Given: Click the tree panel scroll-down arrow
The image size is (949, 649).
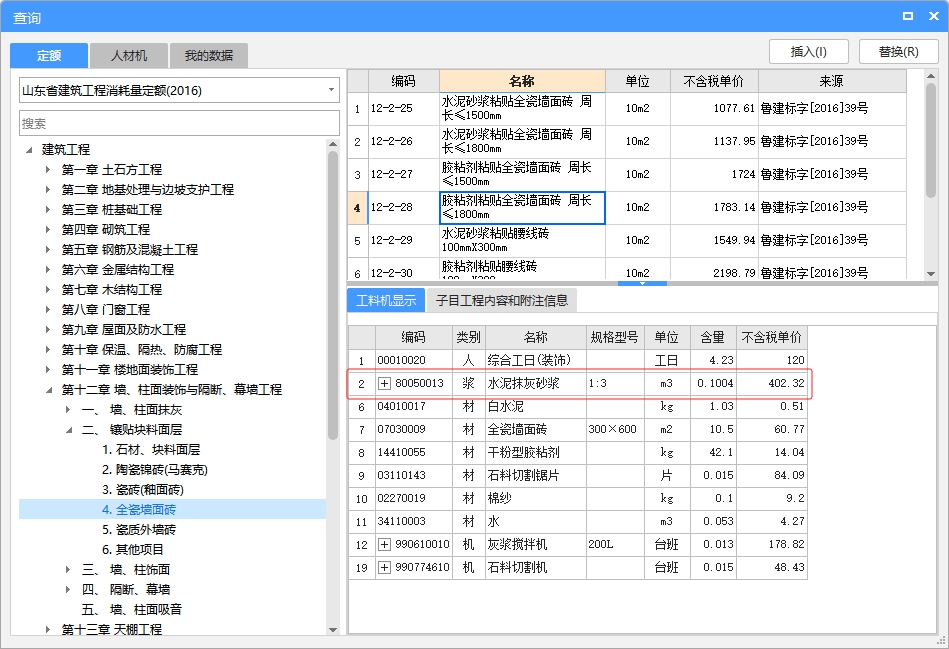Looking at the screenshot, I should 333,630.
